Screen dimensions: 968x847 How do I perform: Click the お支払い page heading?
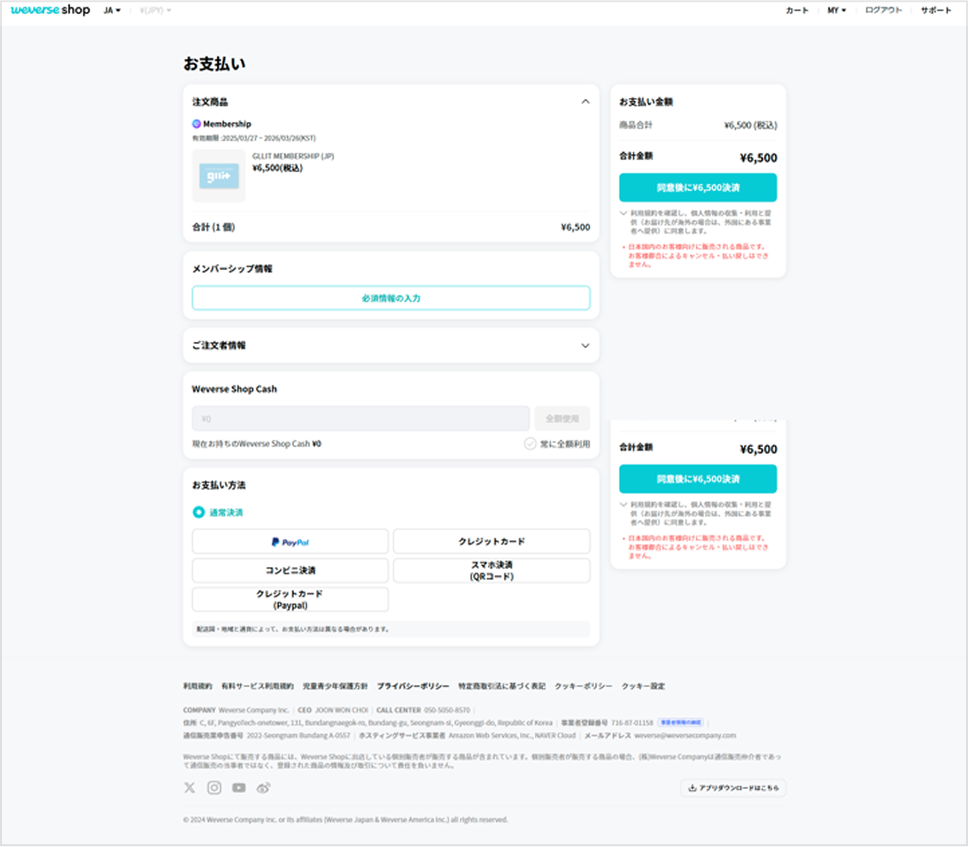(x=214, y=64)
